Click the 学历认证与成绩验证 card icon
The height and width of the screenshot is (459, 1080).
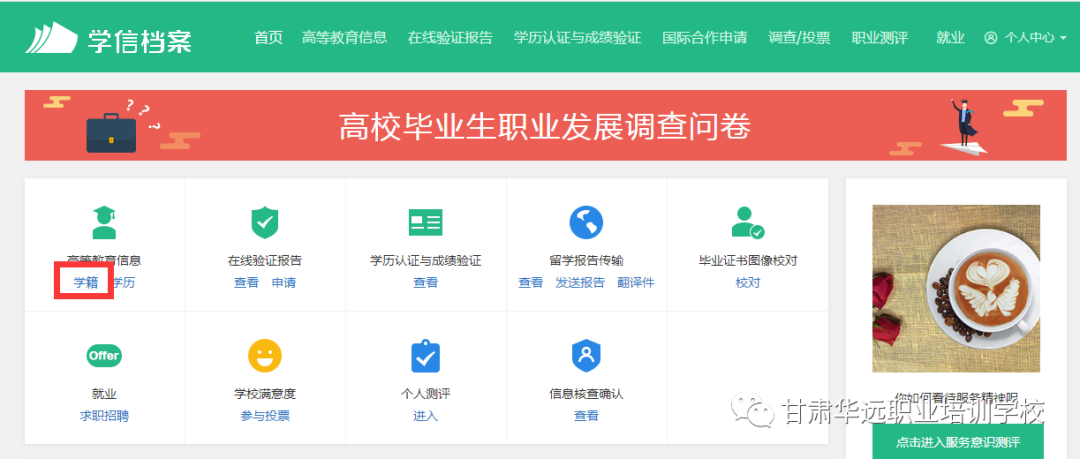[x=425, y=222]
